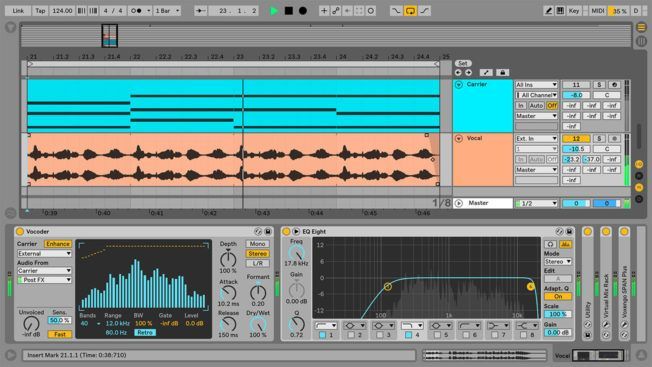Solo the Vocal track
Viewport: 652px width, 367px height.
599,139
